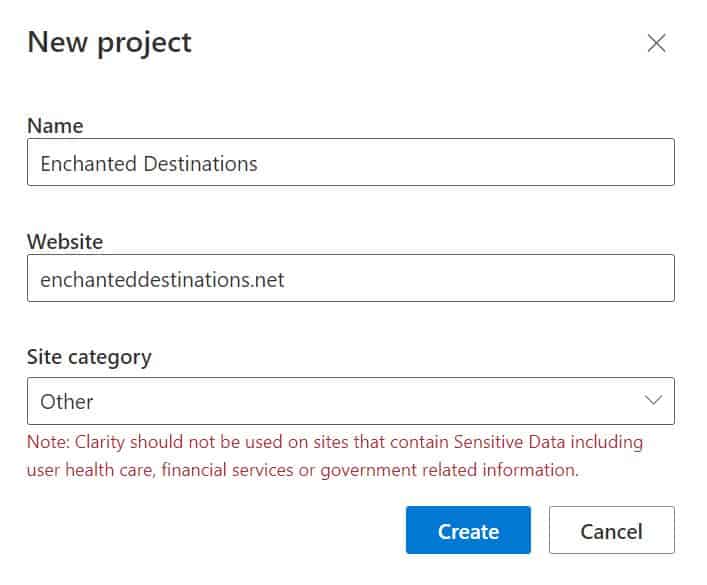Click the Website field label
Viewport: 707px width, 585px height.
pyautogui.click(x=65, y=242)
